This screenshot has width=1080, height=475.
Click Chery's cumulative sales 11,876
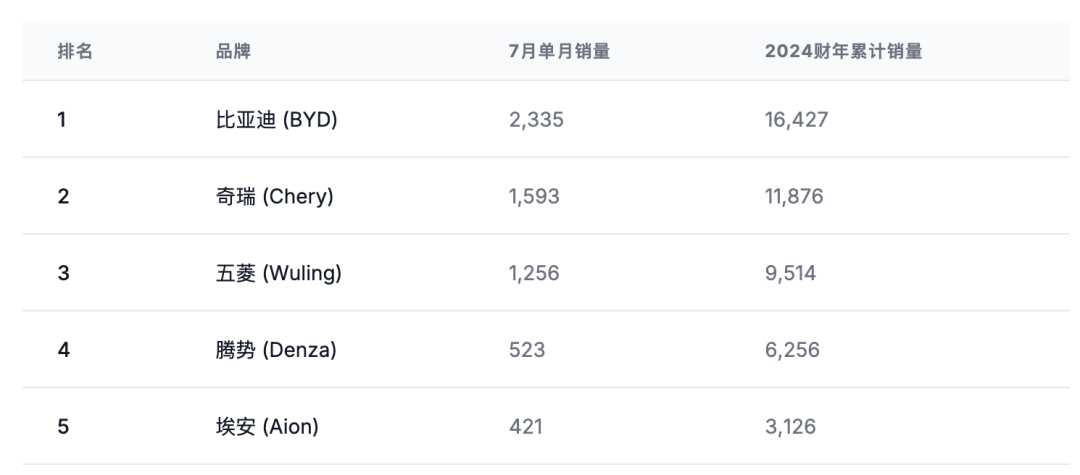click(x=794, y=197)
